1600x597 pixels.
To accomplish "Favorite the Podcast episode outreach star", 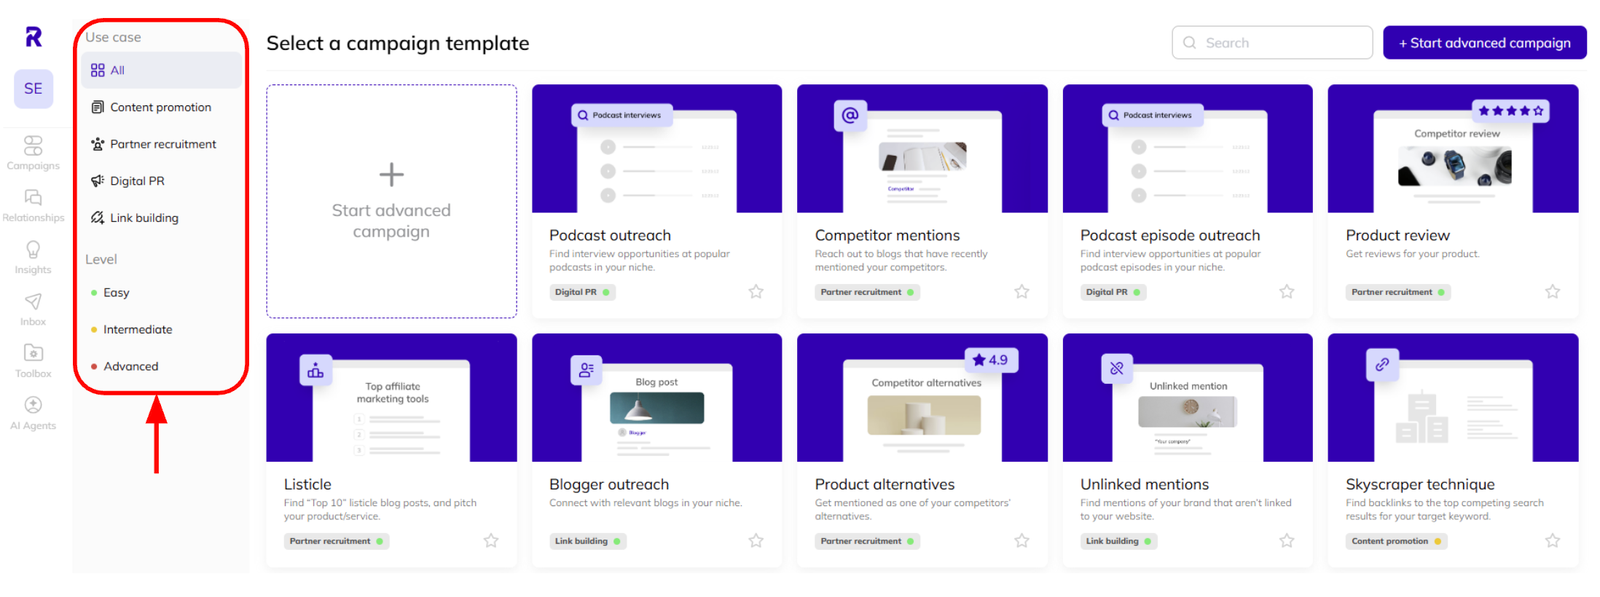I will (x=1287, y=292).
